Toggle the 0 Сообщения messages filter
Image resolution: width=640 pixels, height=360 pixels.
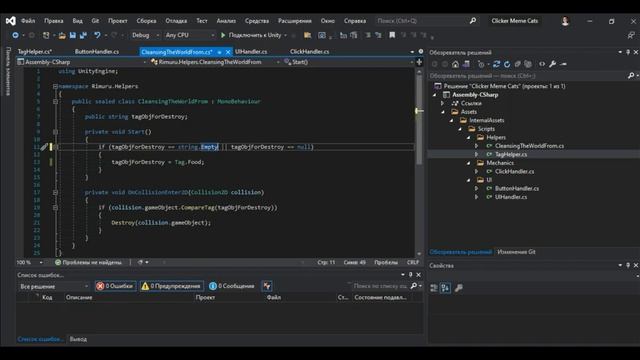pos(231,286)
